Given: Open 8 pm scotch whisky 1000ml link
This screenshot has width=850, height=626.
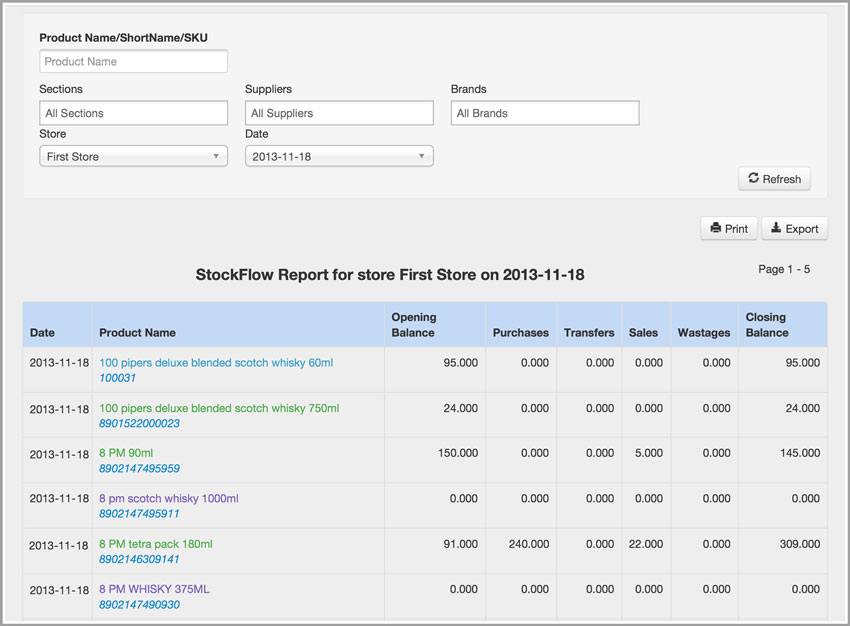Looking at the screenshot, I should pyautogui.click(x=169, y=499).
